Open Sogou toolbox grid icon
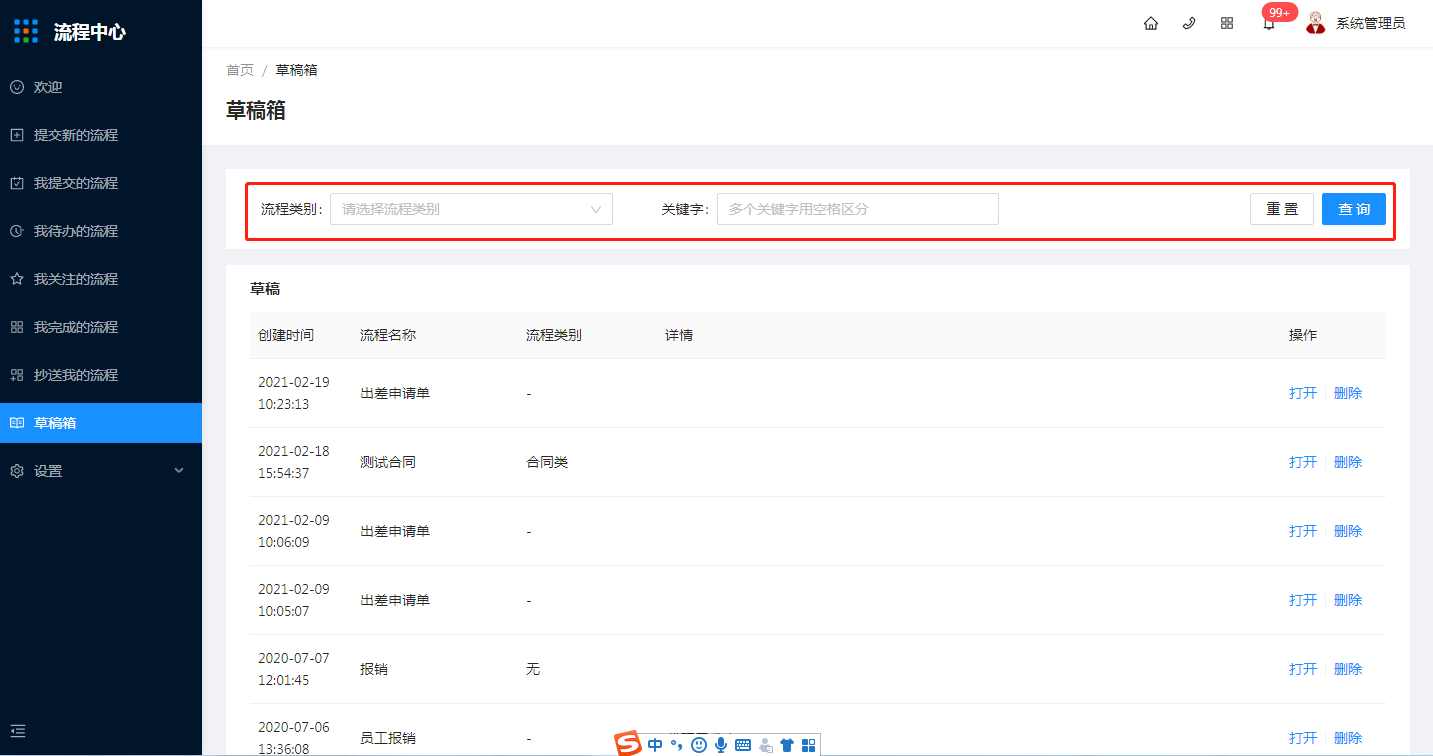This screenshot has width=1433, height=756. pos(808,745)
